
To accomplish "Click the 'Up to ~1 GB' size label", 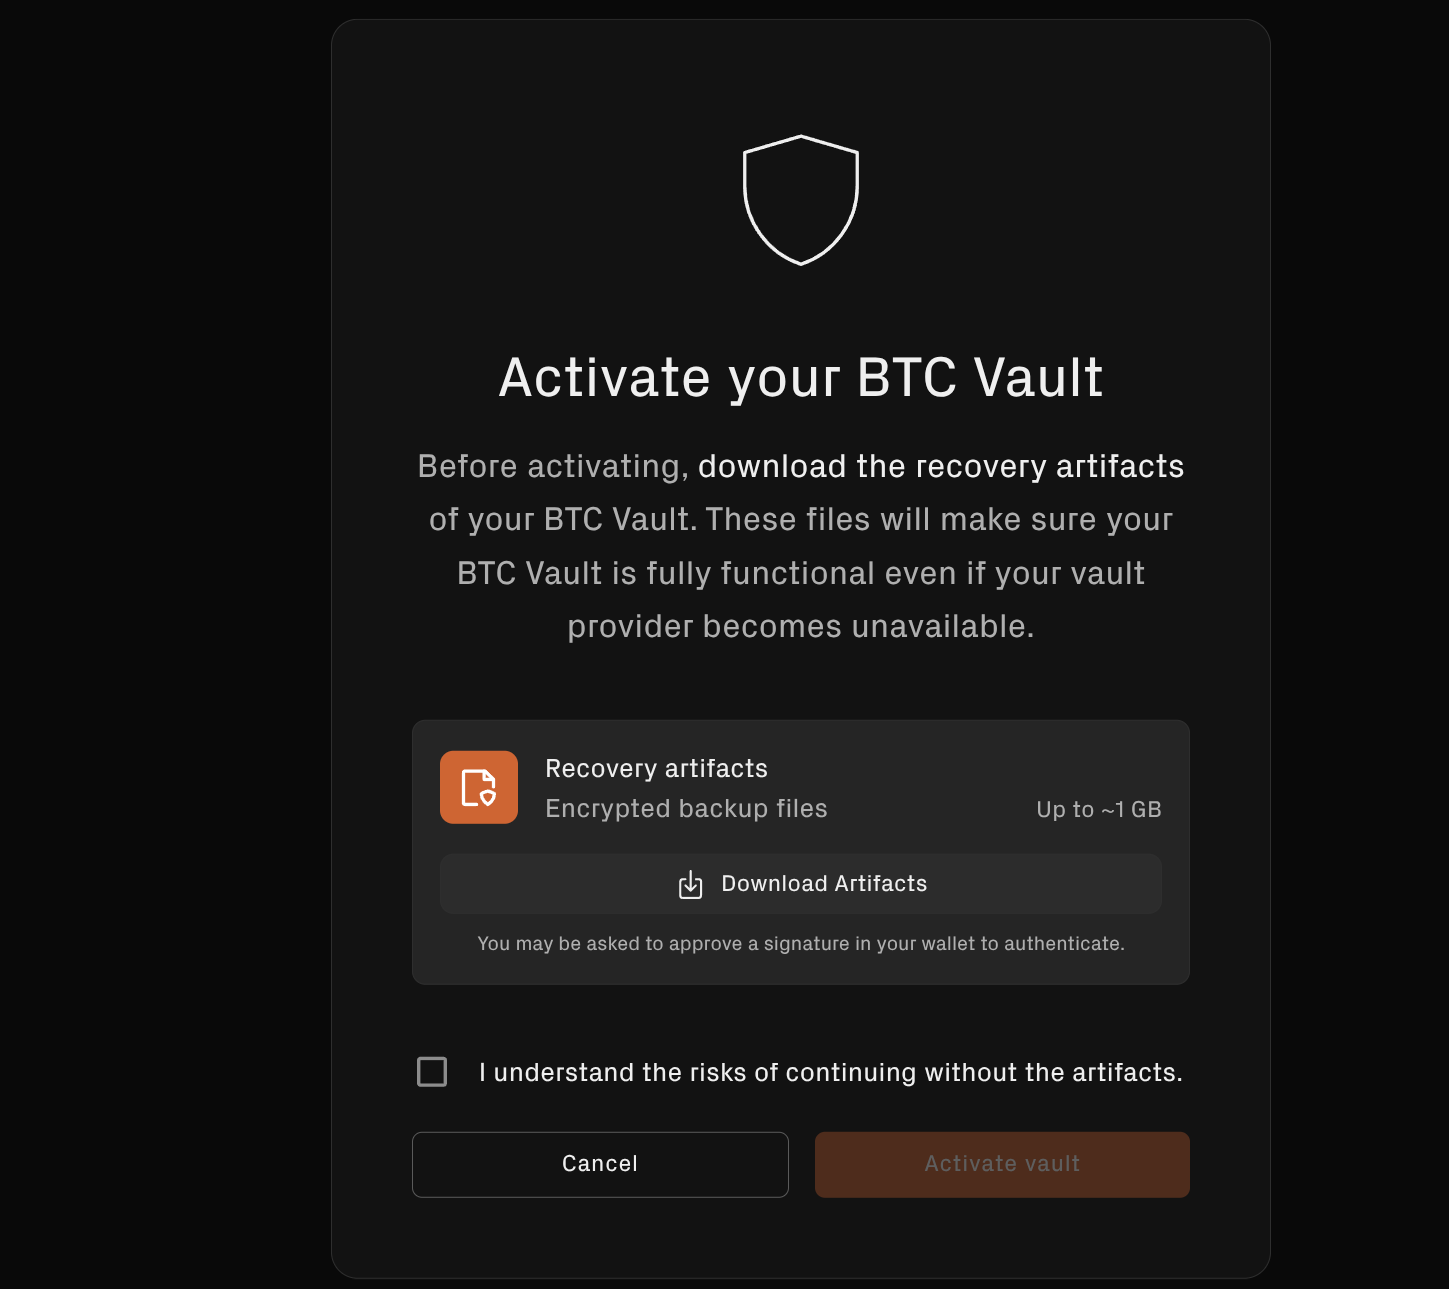I will (x=1099, y=809).
